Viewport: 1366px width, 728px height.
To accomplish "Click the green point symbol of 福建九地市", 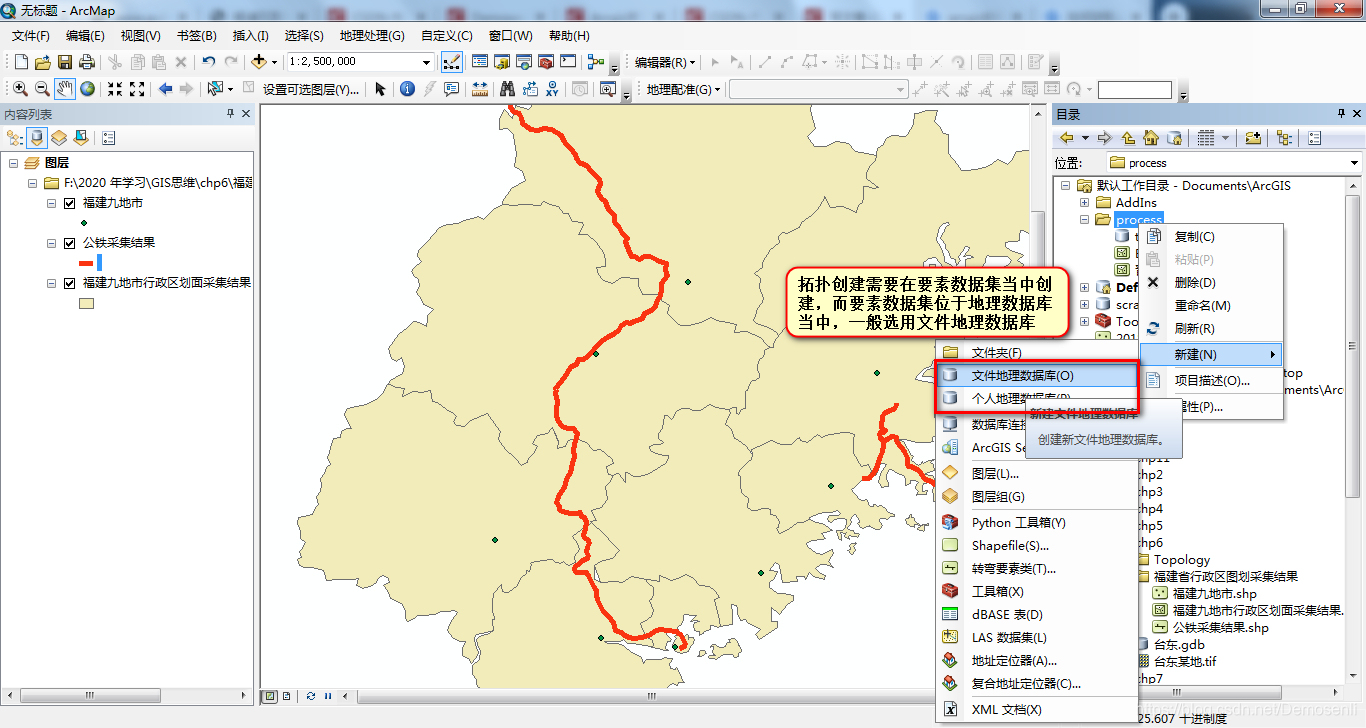I will [x=83, y=223].
